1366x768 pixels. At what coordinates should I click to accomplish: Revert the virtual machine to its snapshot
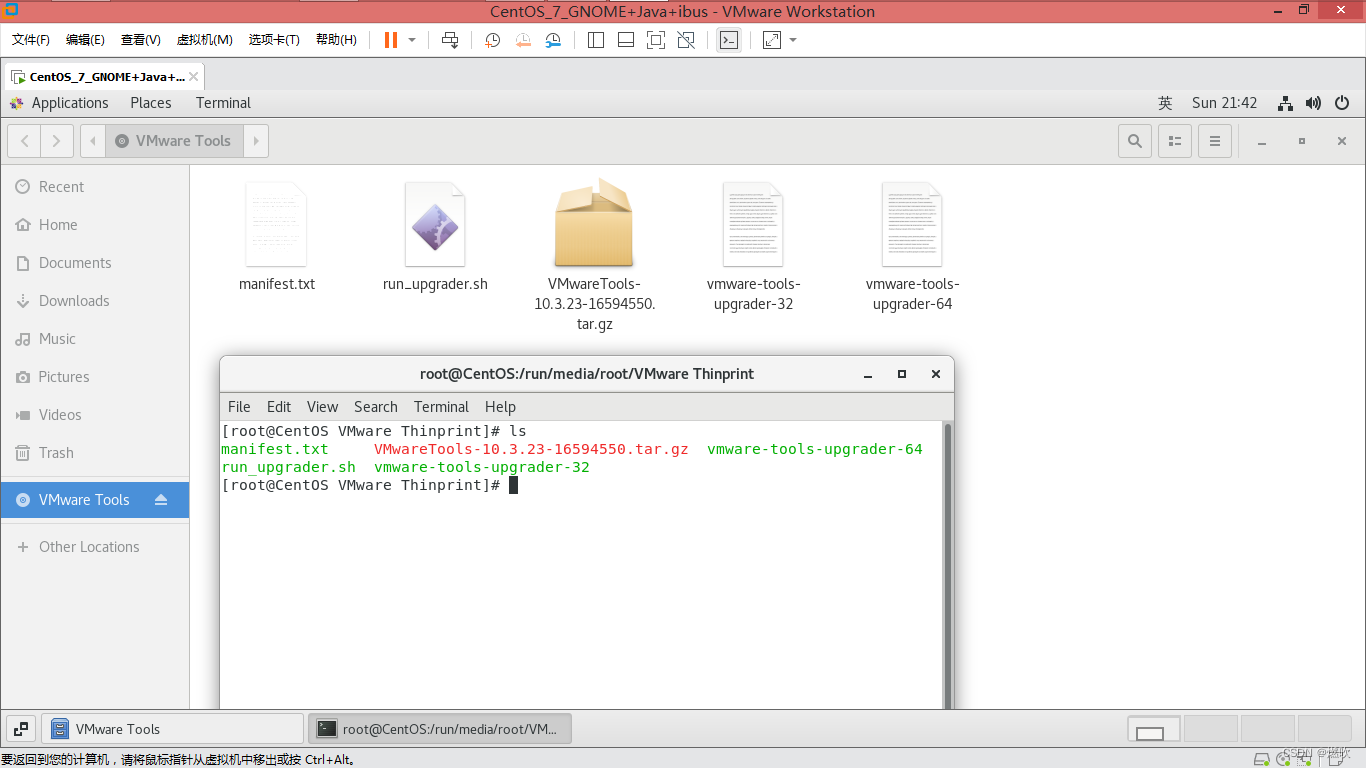(x=523, y=40)
